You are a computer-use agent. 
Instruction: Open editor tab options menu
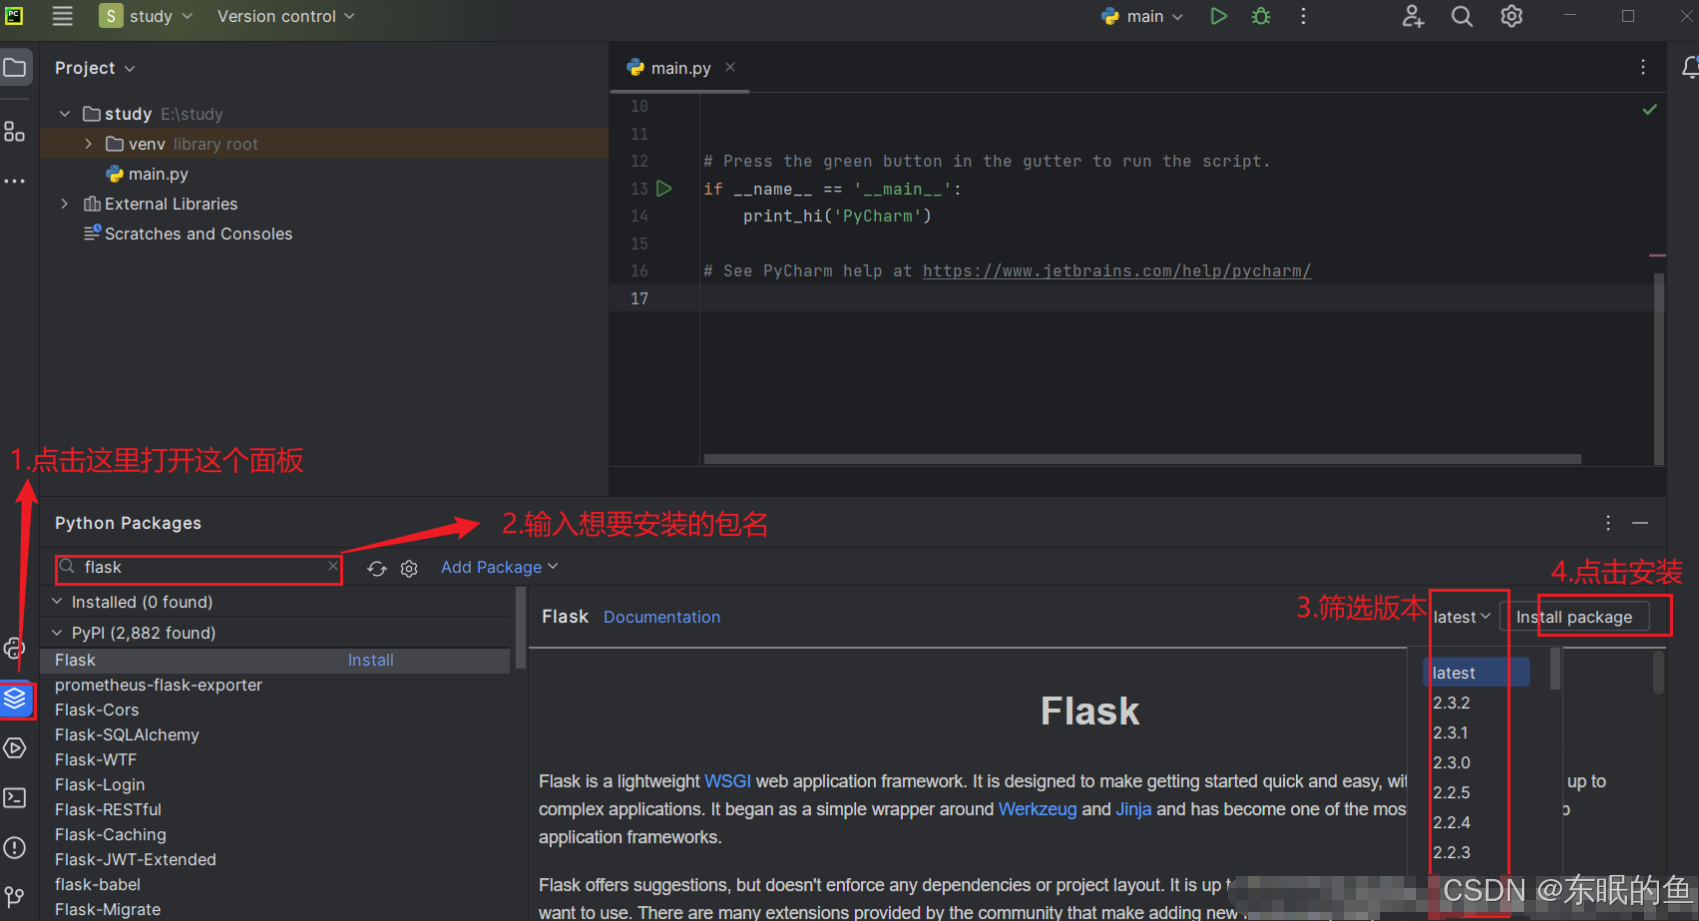pyautogui.click(x=1643, y=67)
